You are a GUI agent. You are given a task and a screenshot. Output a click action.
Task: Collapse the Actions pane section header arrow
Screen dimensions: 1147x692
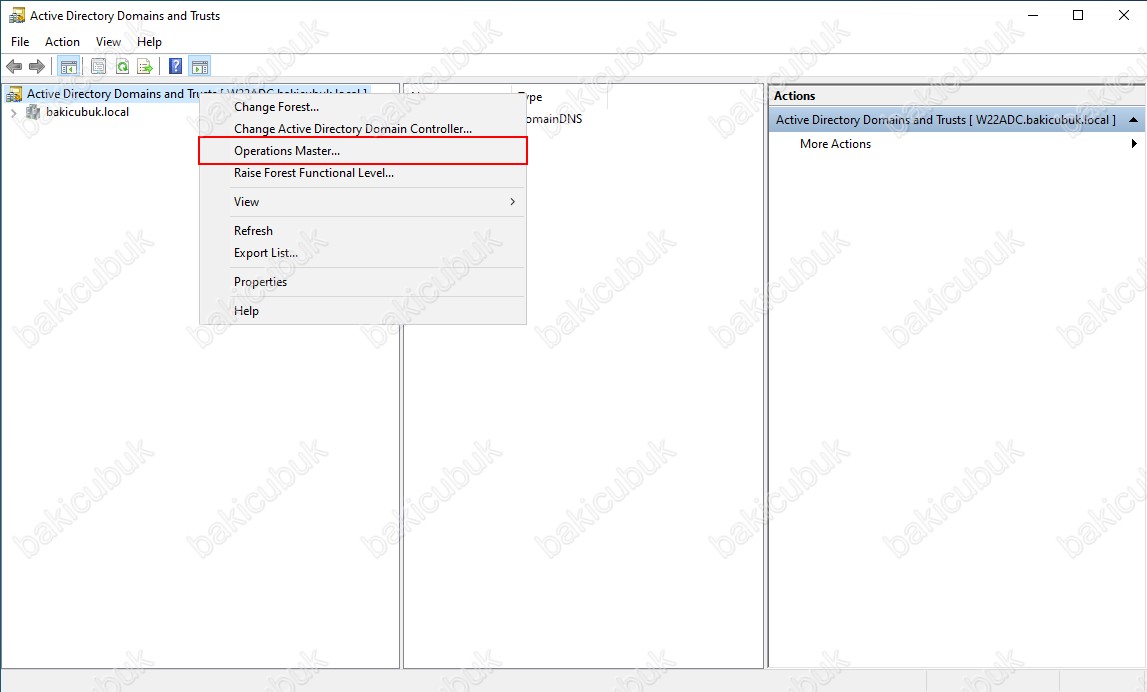(1133, 119)
